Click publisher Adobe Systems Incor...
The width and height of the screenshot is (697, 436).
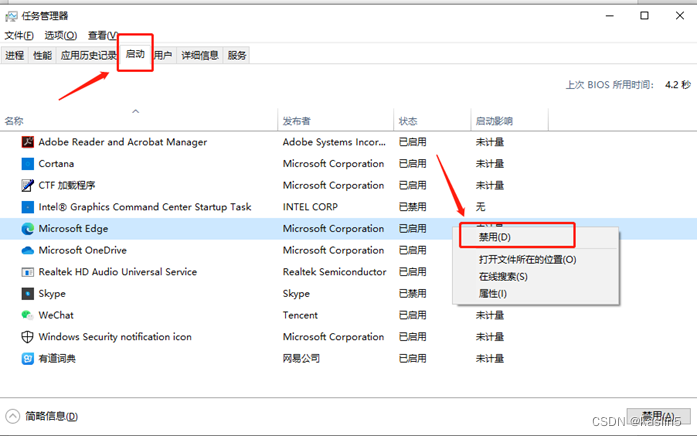[x=334, y=142]
